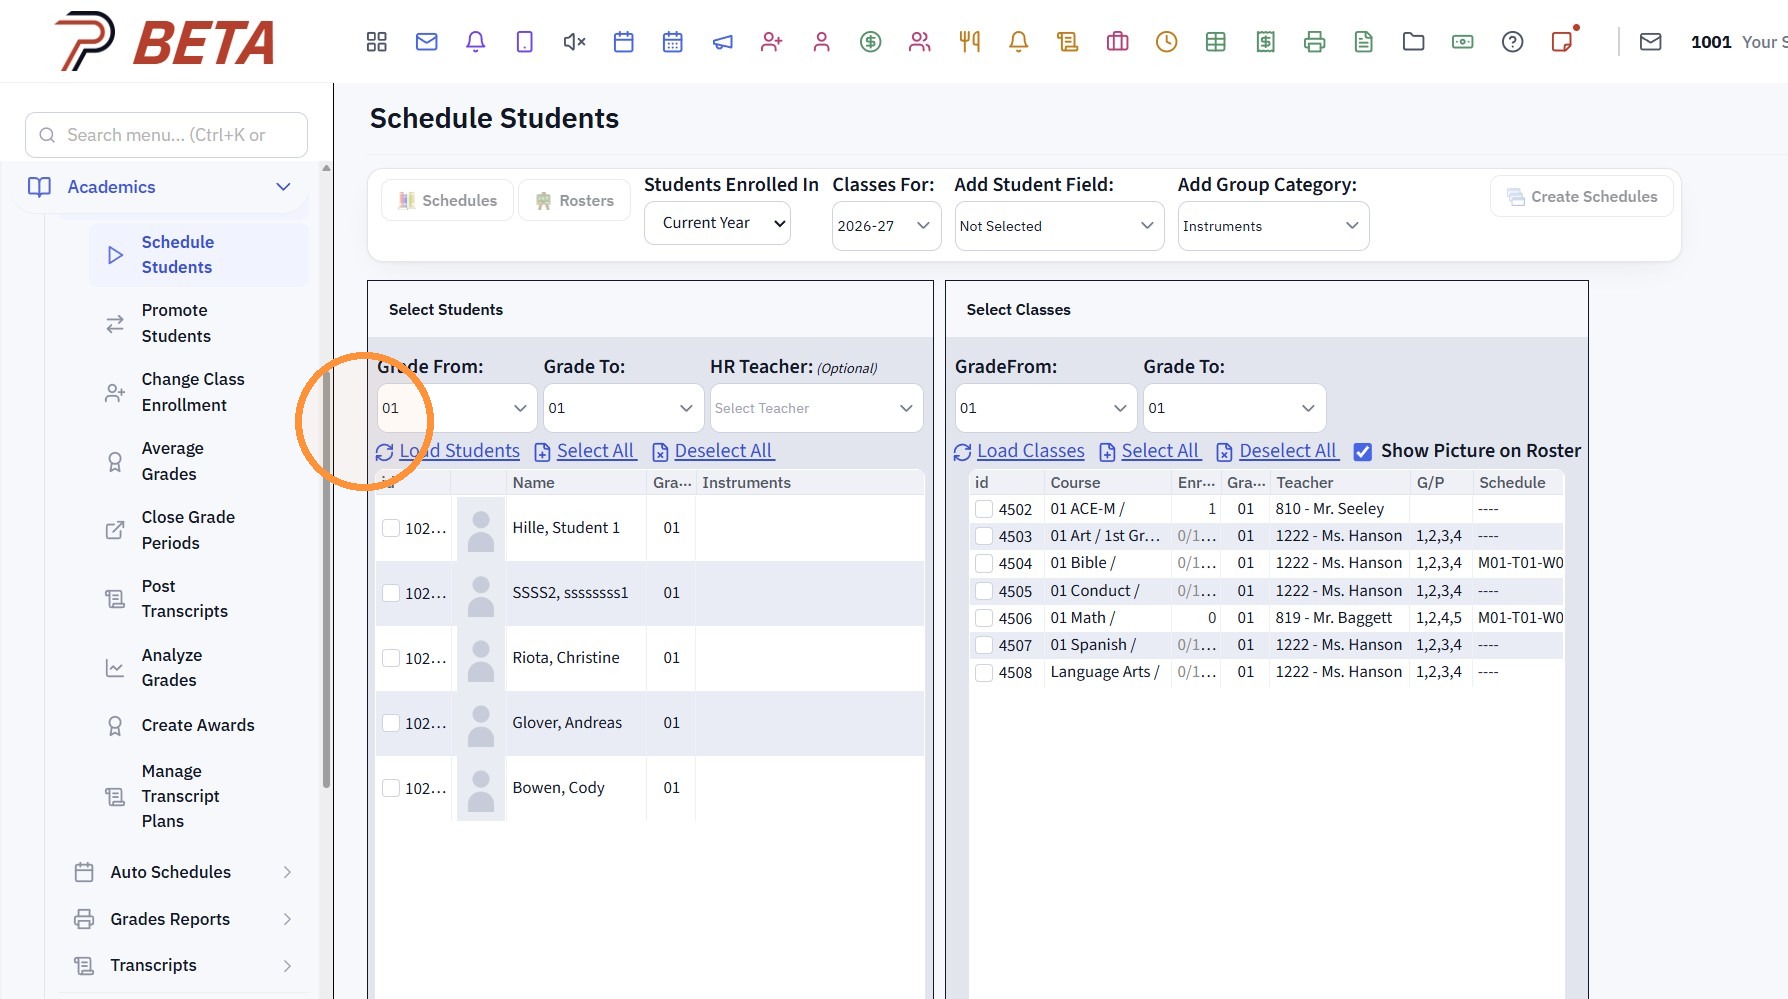Check class 4508 Language Arts
This screenshot has width=1788, height=999.
tap(984, 673)
